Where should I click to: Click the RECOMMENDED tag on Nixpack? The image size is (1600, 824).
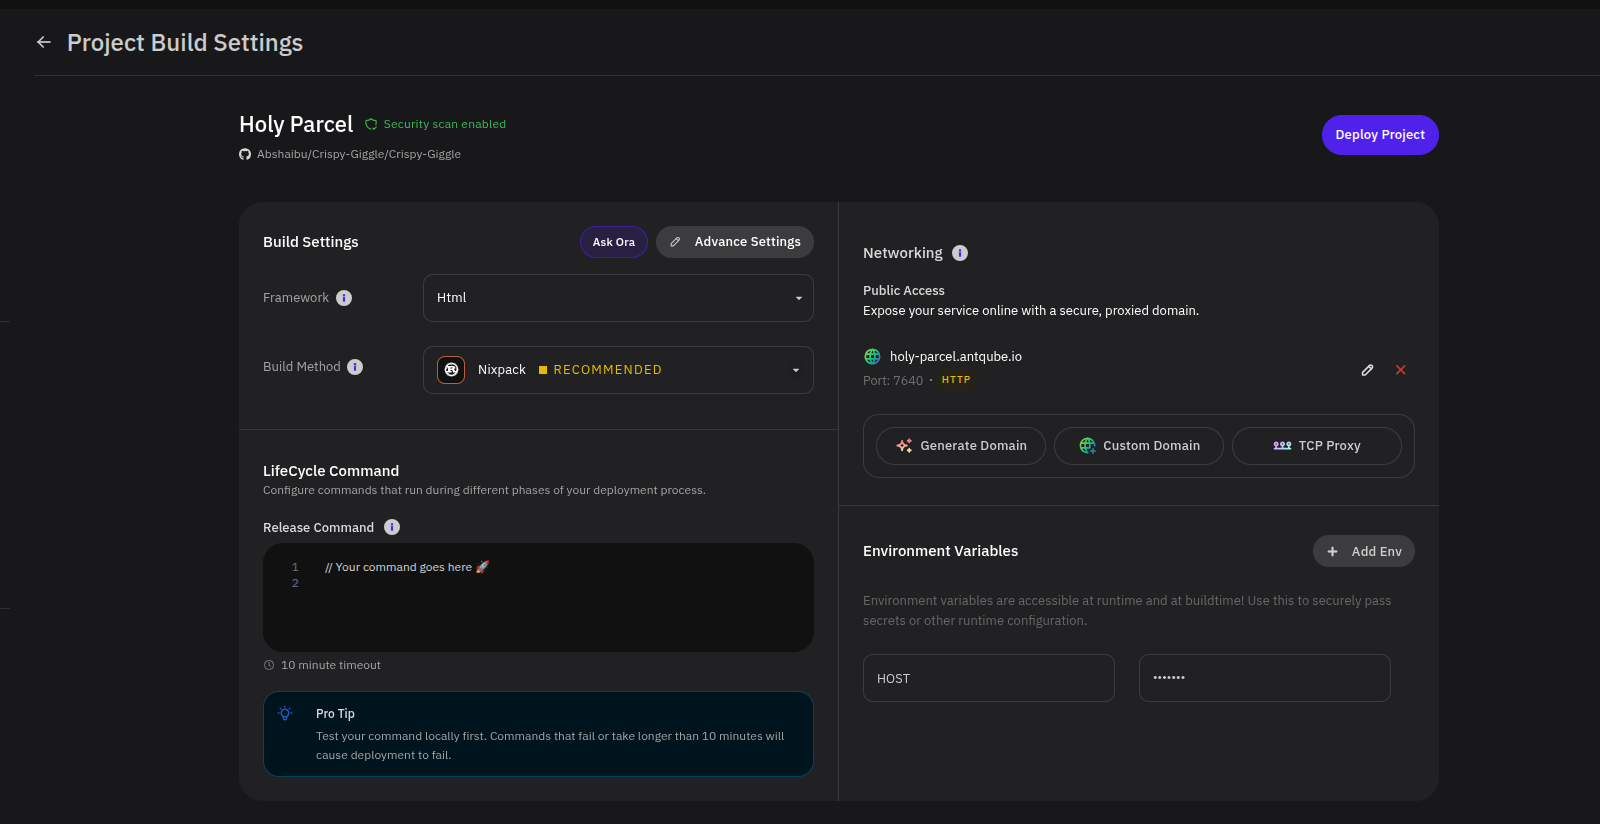point(600,370)
